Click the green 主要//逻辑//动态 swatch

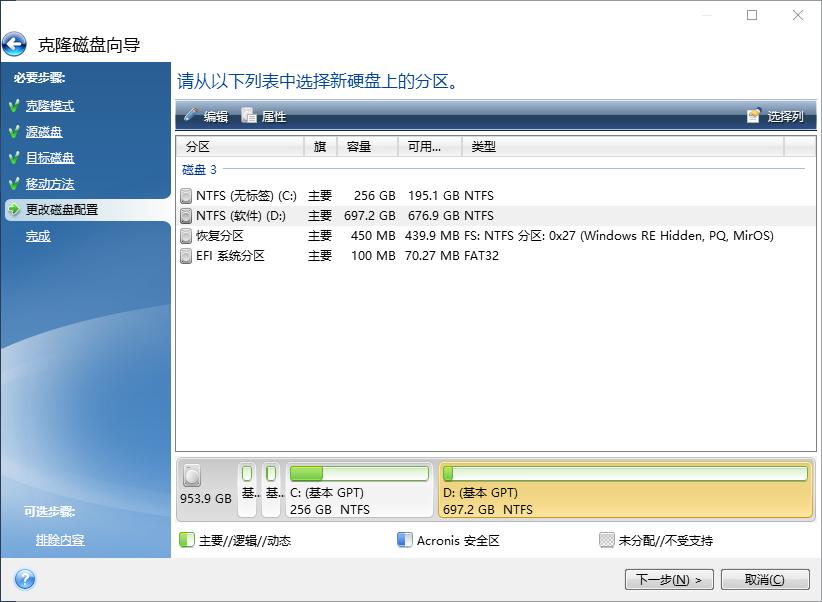(x=186, y=540)
